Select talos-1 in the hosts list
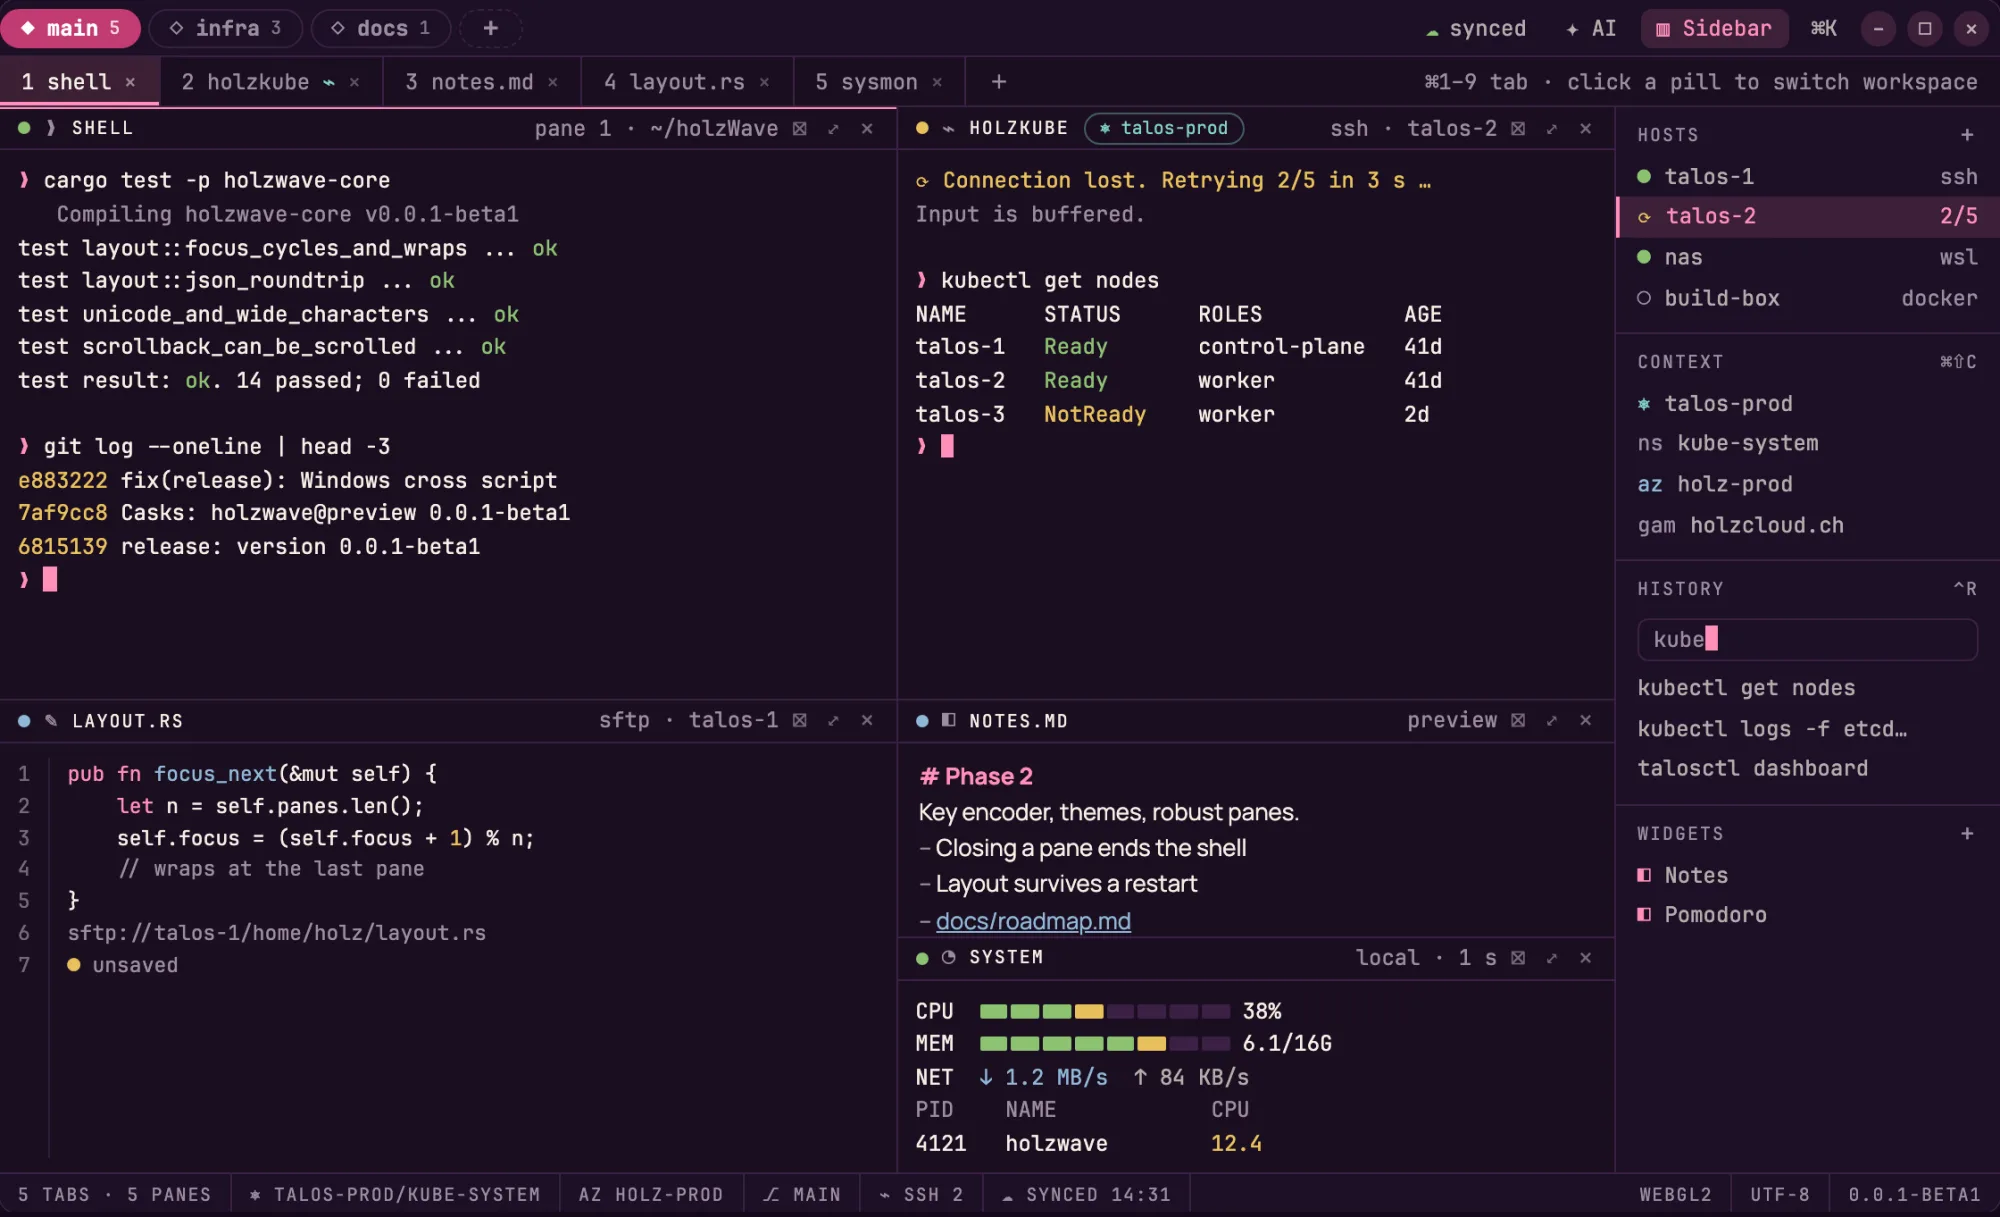 pos(1808,177)
